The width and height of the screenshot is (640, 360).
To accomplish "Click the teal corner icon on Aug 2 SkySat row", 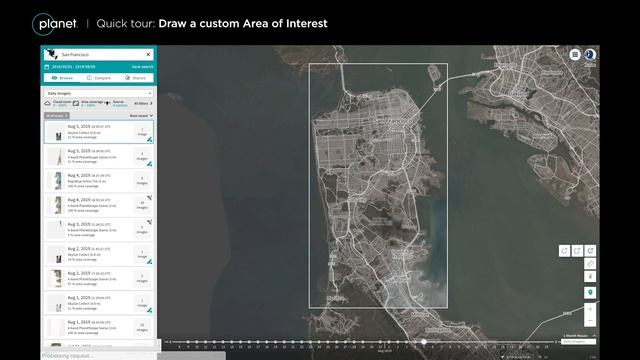I will 150,262.
